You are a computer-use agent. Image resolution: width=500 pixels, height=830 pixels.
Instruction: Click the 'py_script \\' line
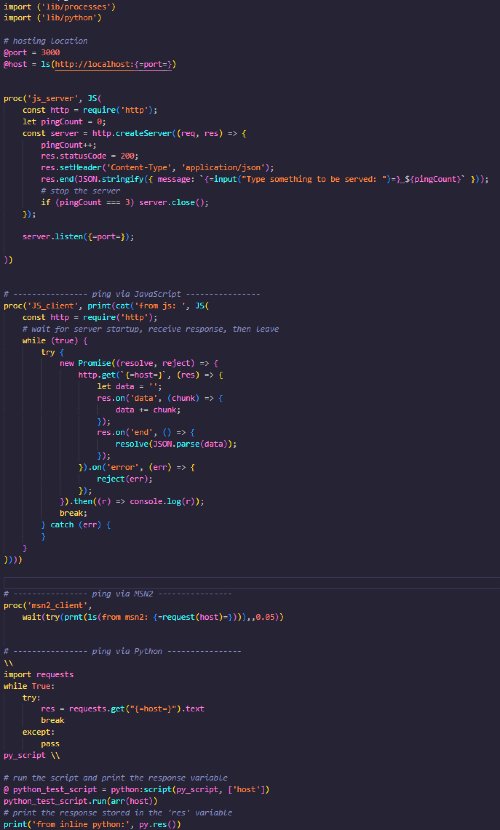(x=32, y=755)
